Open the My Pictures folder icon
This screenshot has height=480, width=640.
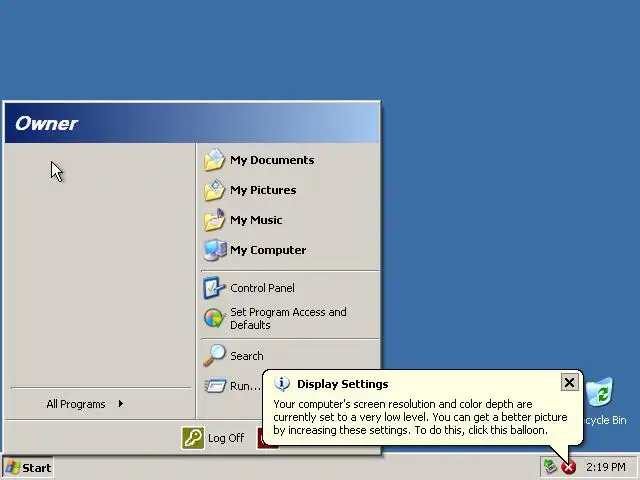[214, 190]
